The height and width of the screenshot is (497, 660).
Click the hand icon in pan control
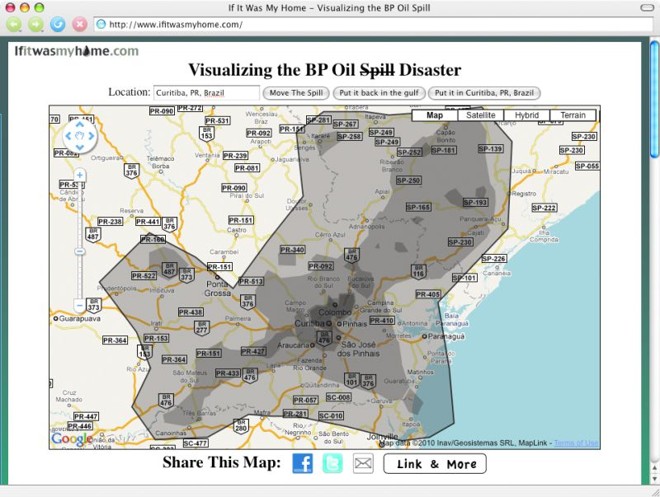coord(80,136)
